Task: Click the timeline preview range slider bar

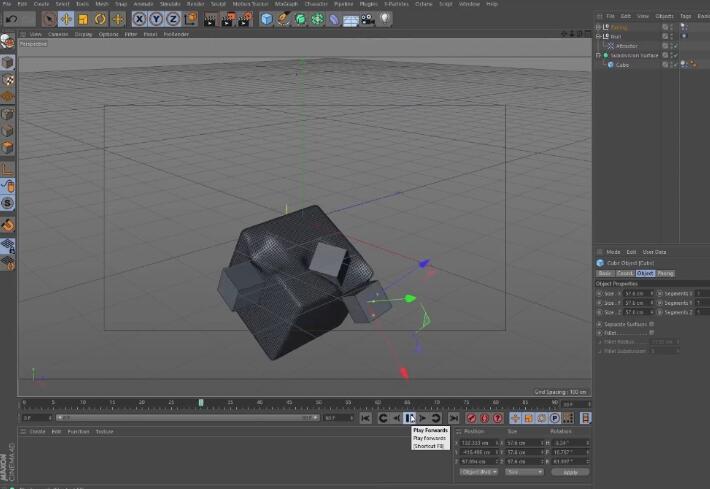Action: pos(187,417)
